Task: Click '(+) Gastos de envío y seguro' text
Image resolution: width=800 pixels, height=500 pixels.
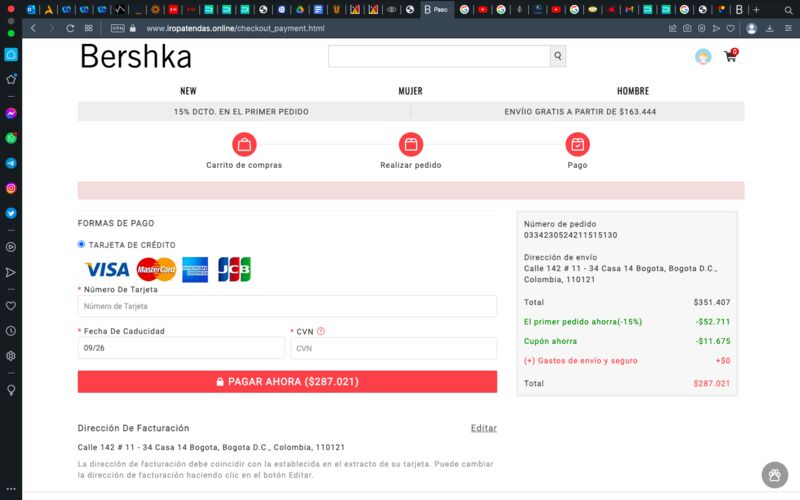Action: 581,361
